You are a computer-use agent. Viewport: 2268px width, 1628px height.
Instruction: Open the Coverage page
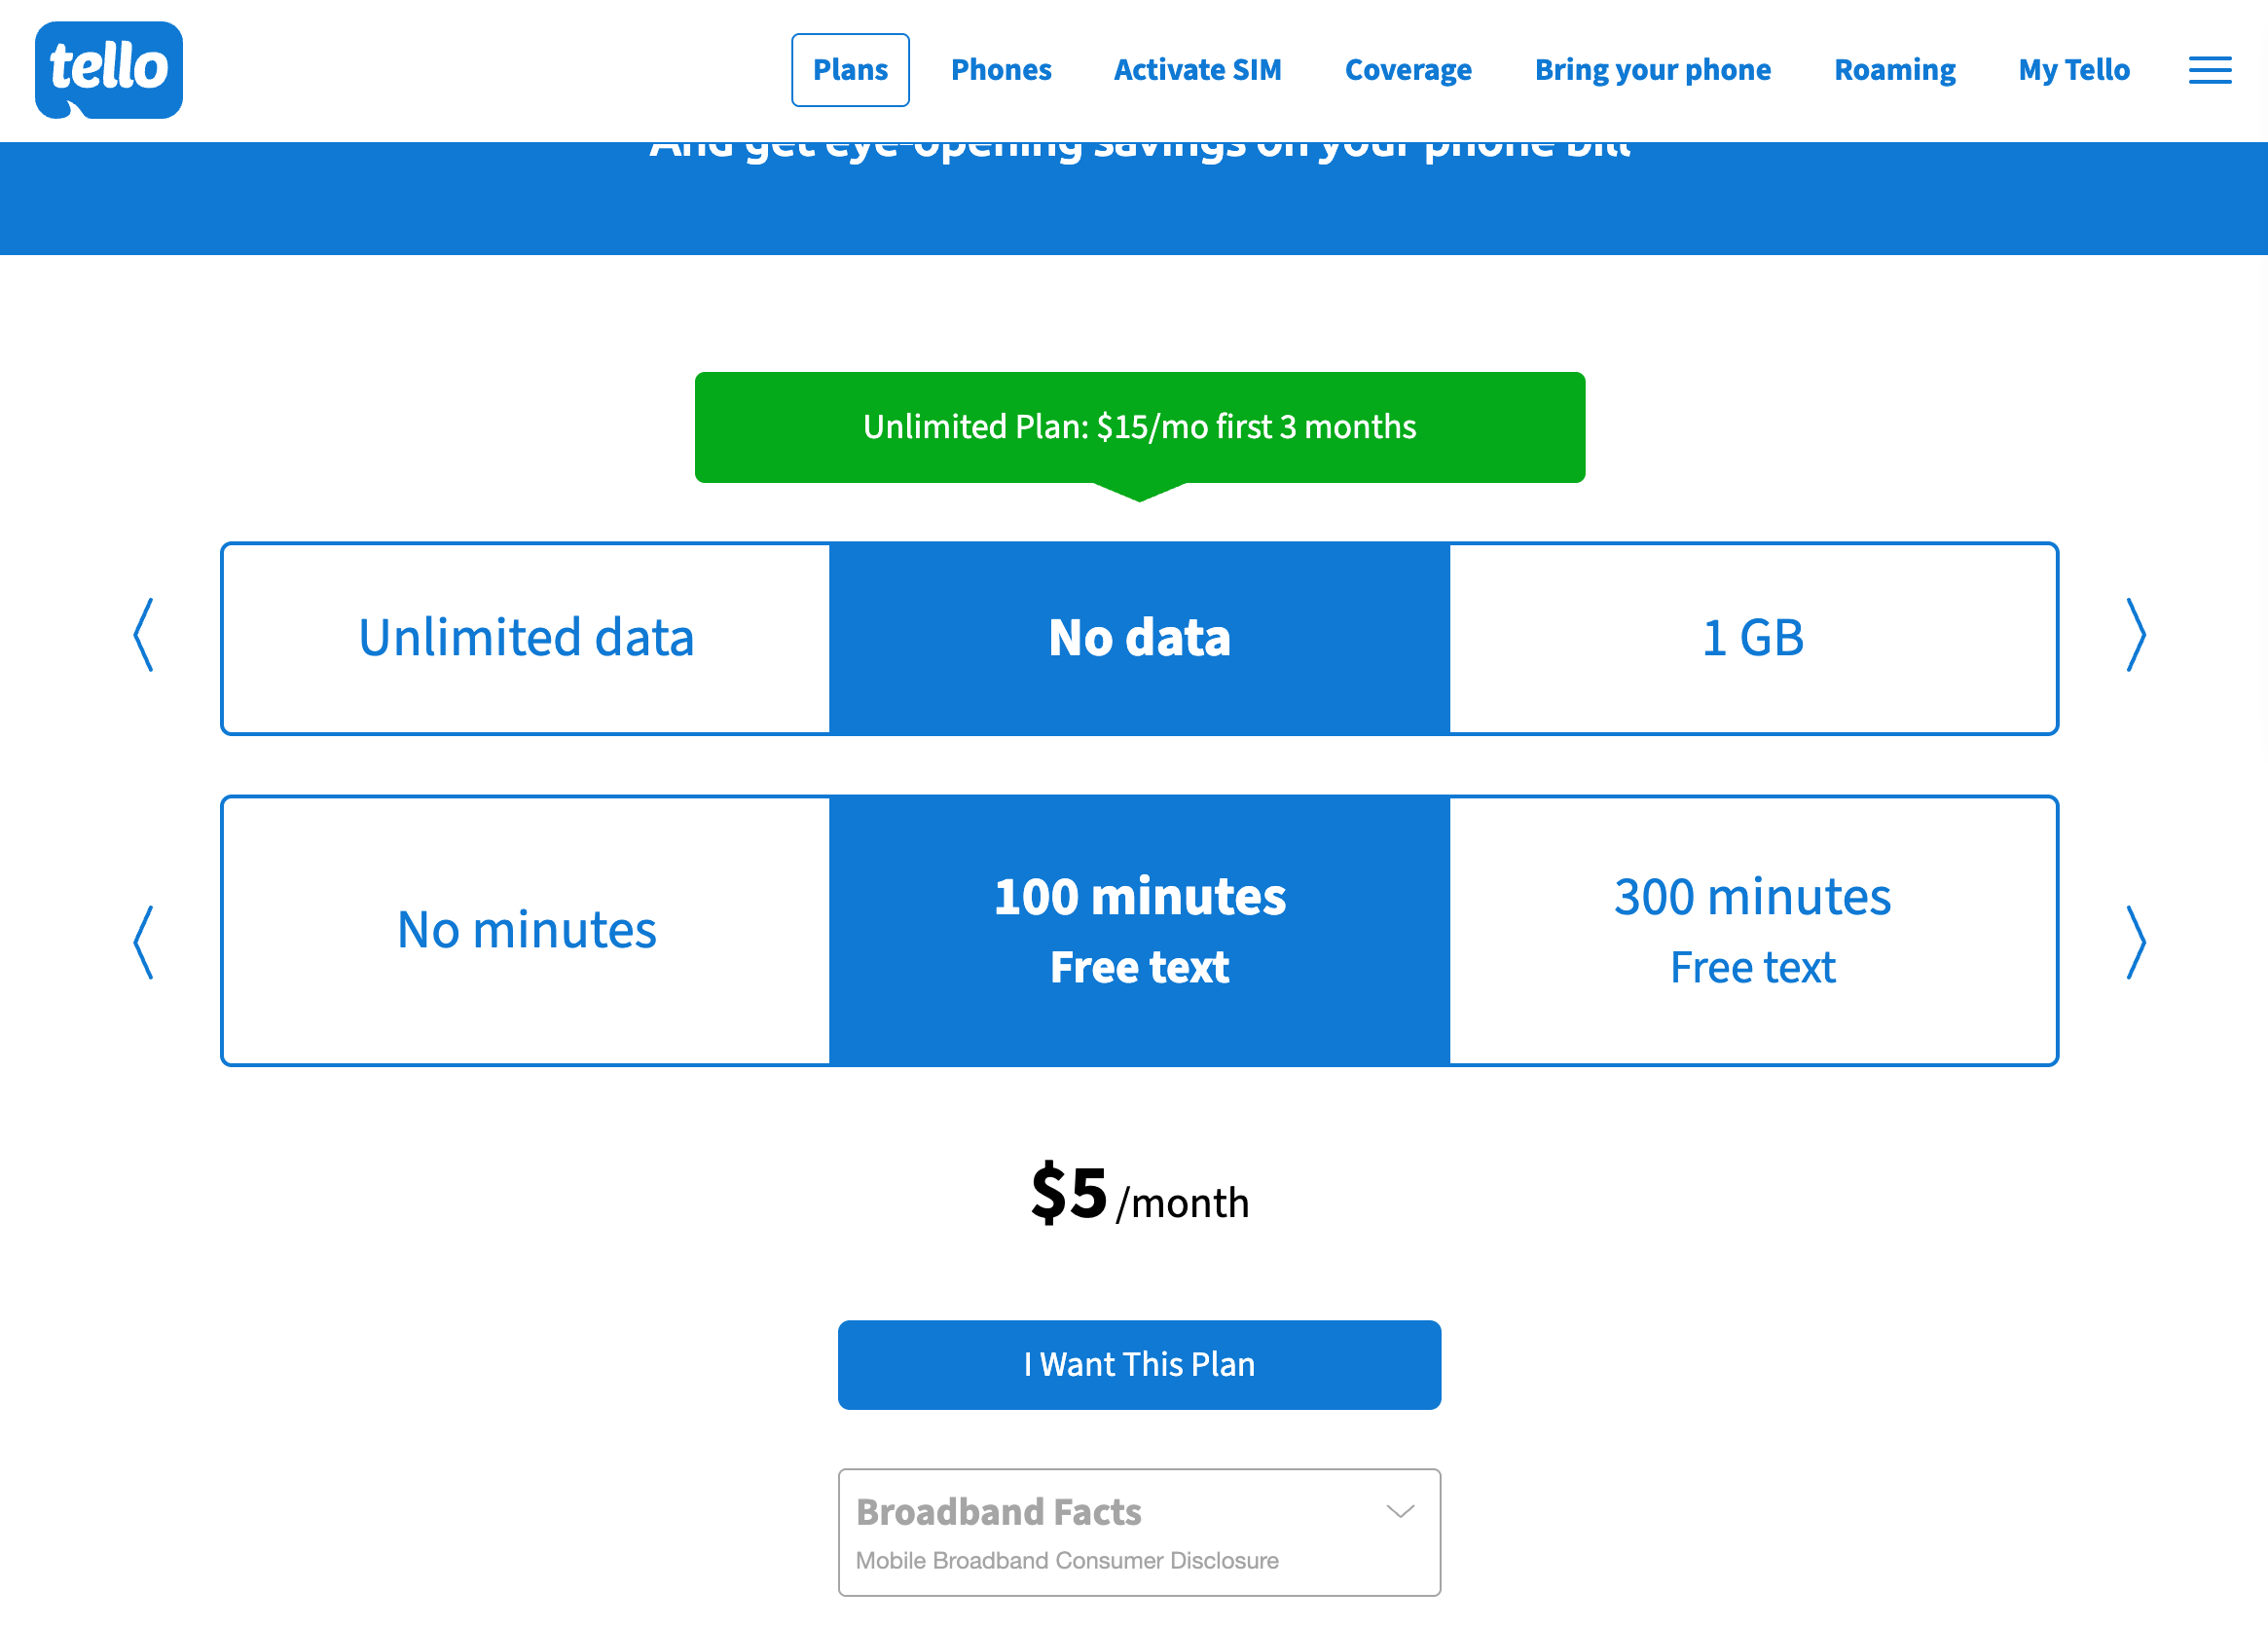pos(1407,70)
